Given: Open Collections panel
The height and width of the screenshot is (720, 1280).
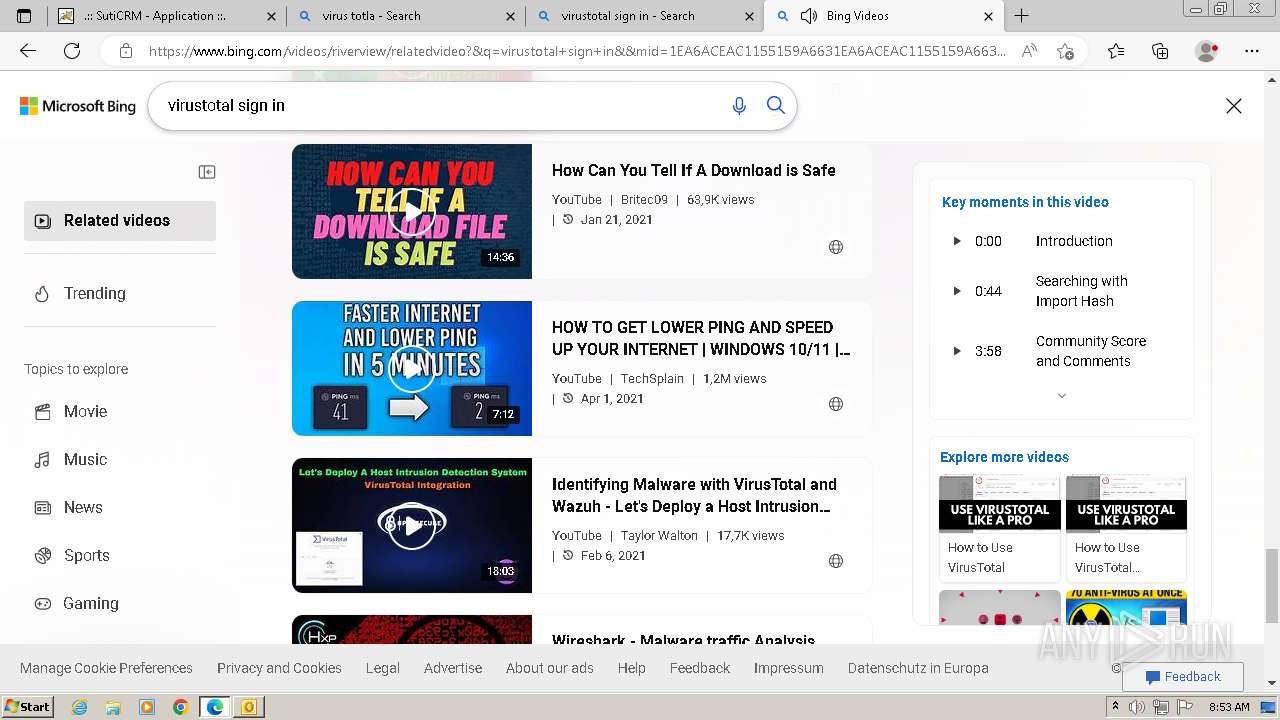Looking at the screenshot, I should (x=1160, y=51).
